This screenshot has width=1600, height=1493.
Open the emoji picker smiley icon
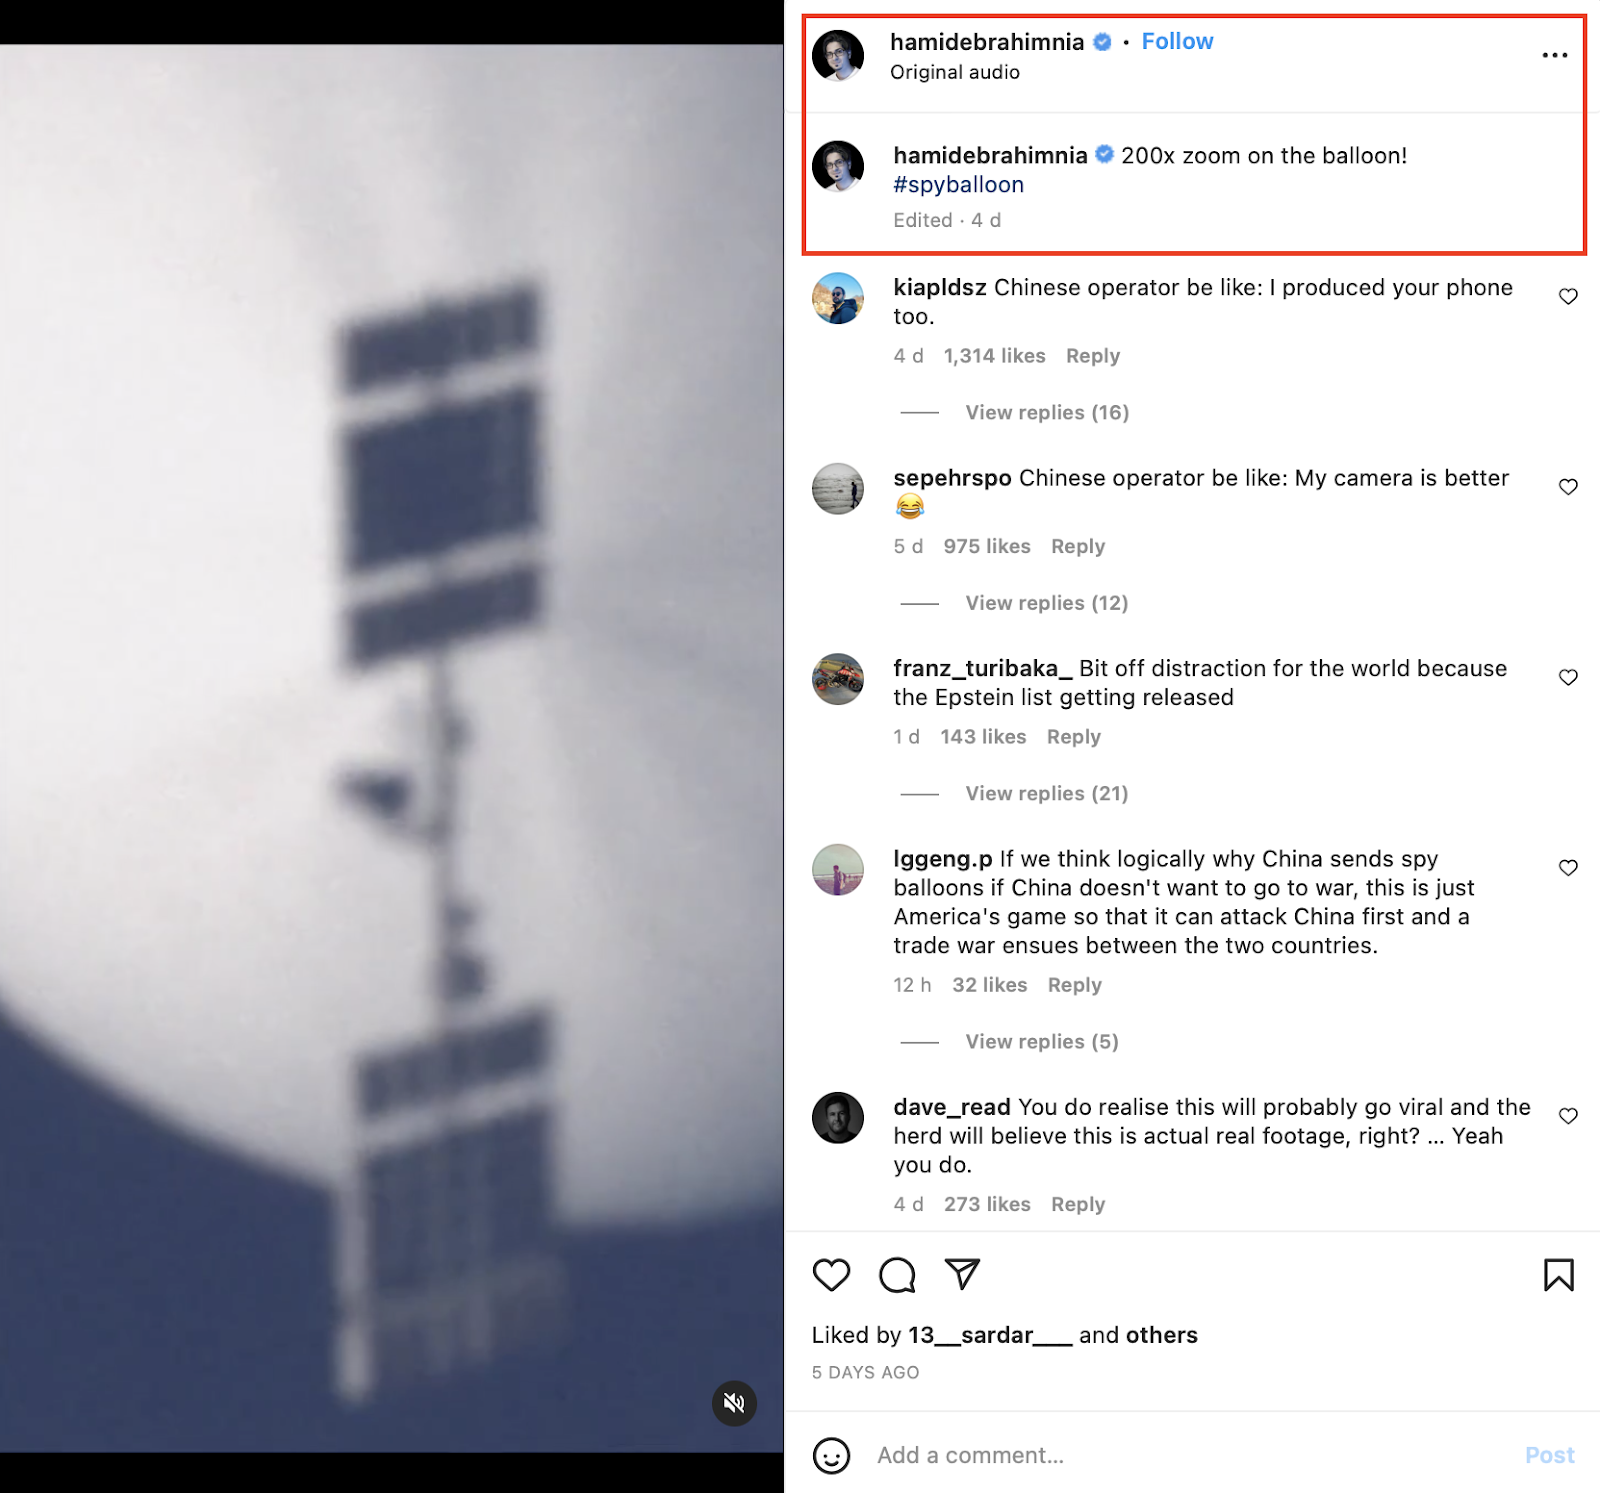(x=831, y=1456)
